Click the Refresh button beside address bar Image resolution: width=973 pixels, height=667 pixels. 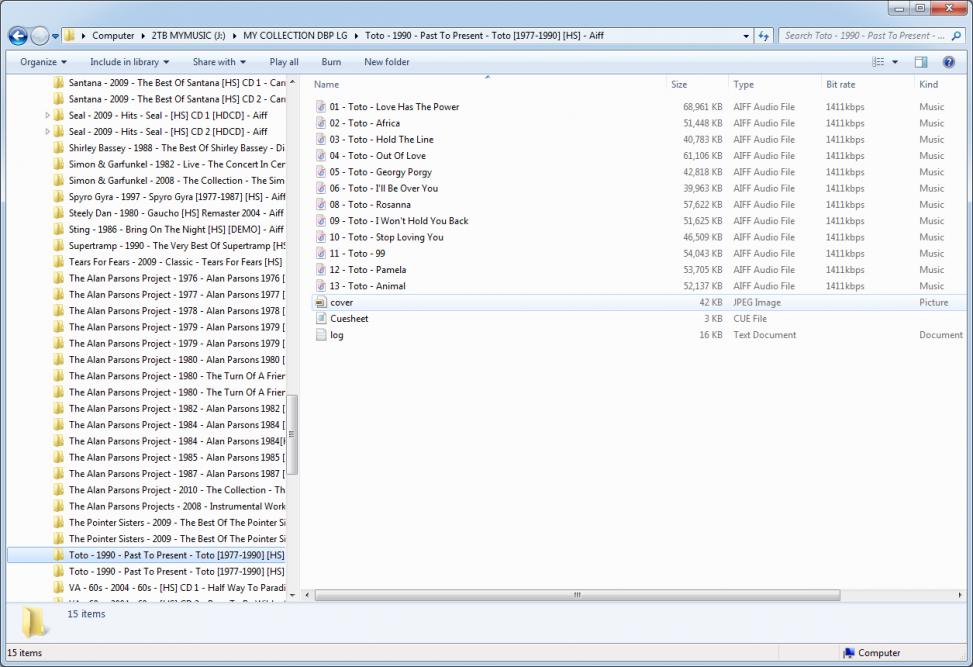(x=764, y=36)
